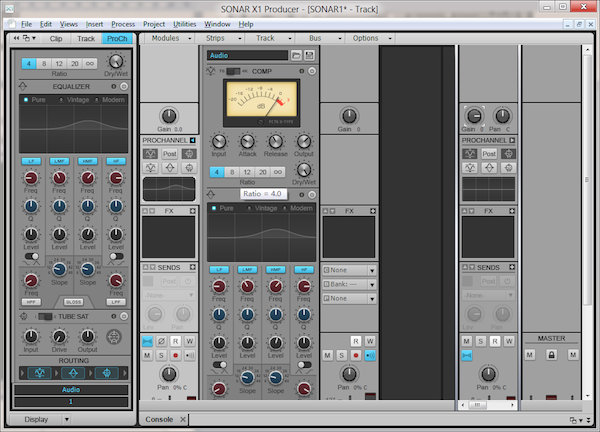Set inspector compressor ratio to 8

point(44,64)
